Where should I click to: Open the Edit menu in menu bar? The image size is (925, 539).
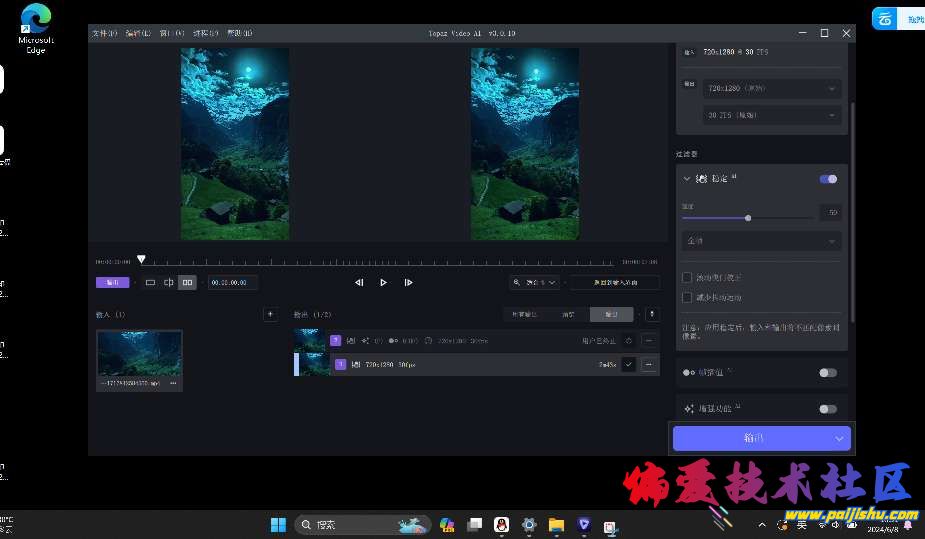click(x=138, y=33)
